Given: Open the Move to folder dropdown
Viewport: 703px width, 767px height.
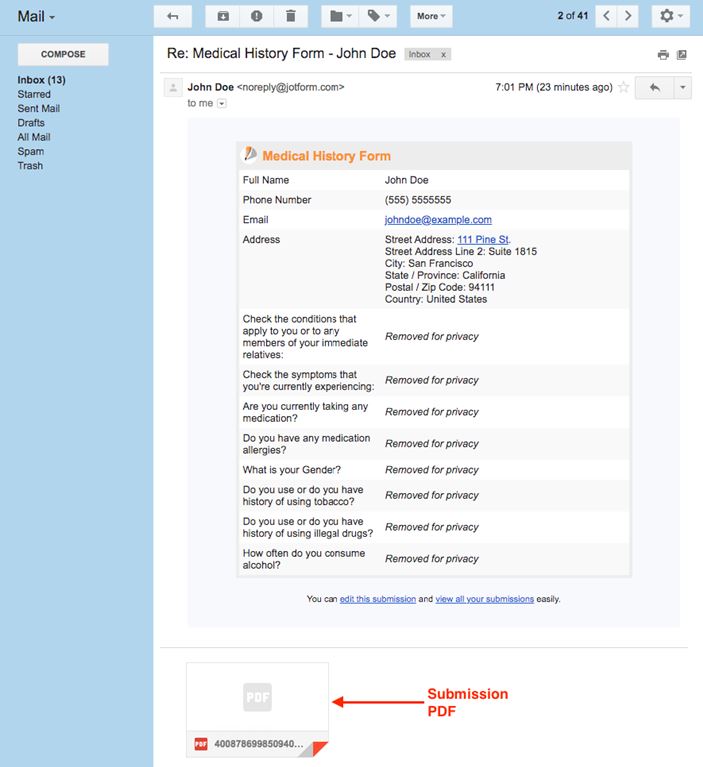Looking at the screenshot, I should click(342, 16).
